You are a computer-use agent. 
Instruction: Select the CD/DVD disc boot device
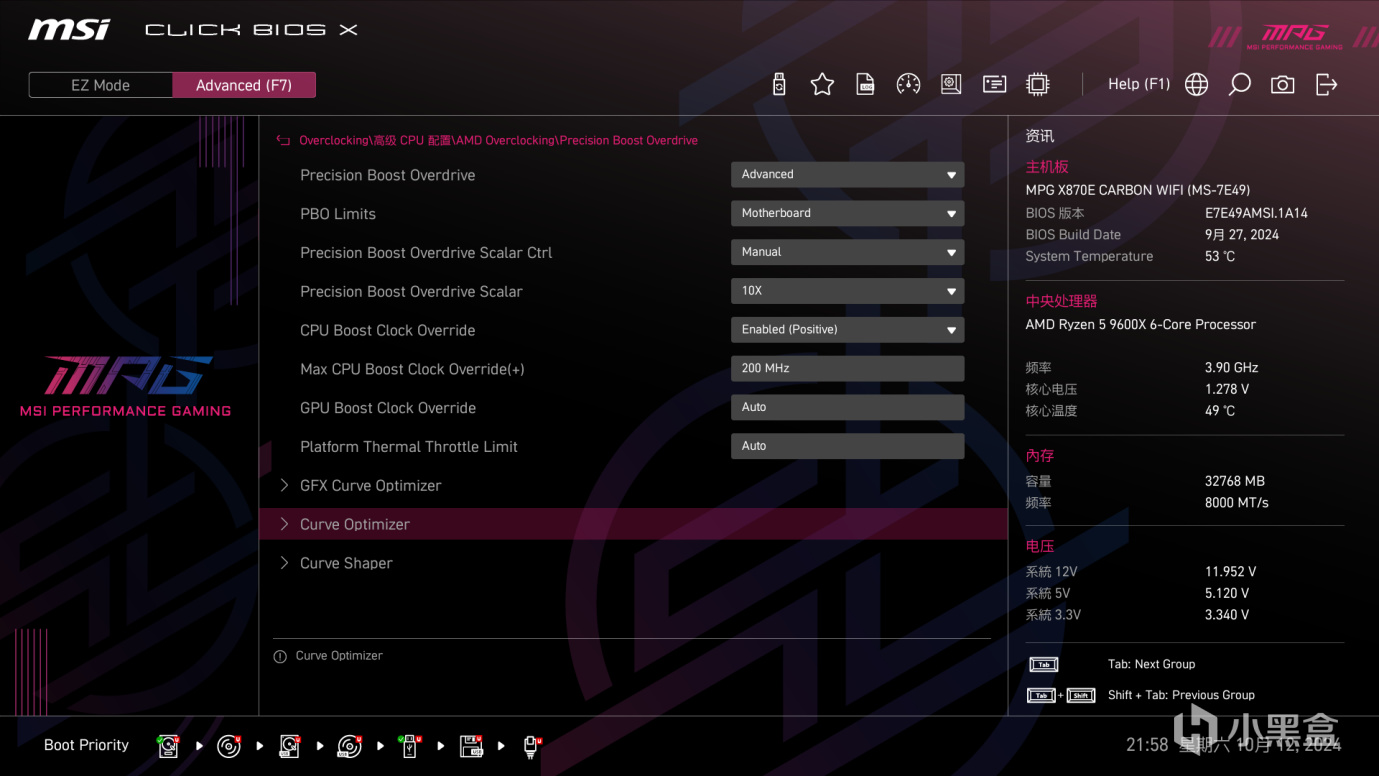(x=229, y=746)
